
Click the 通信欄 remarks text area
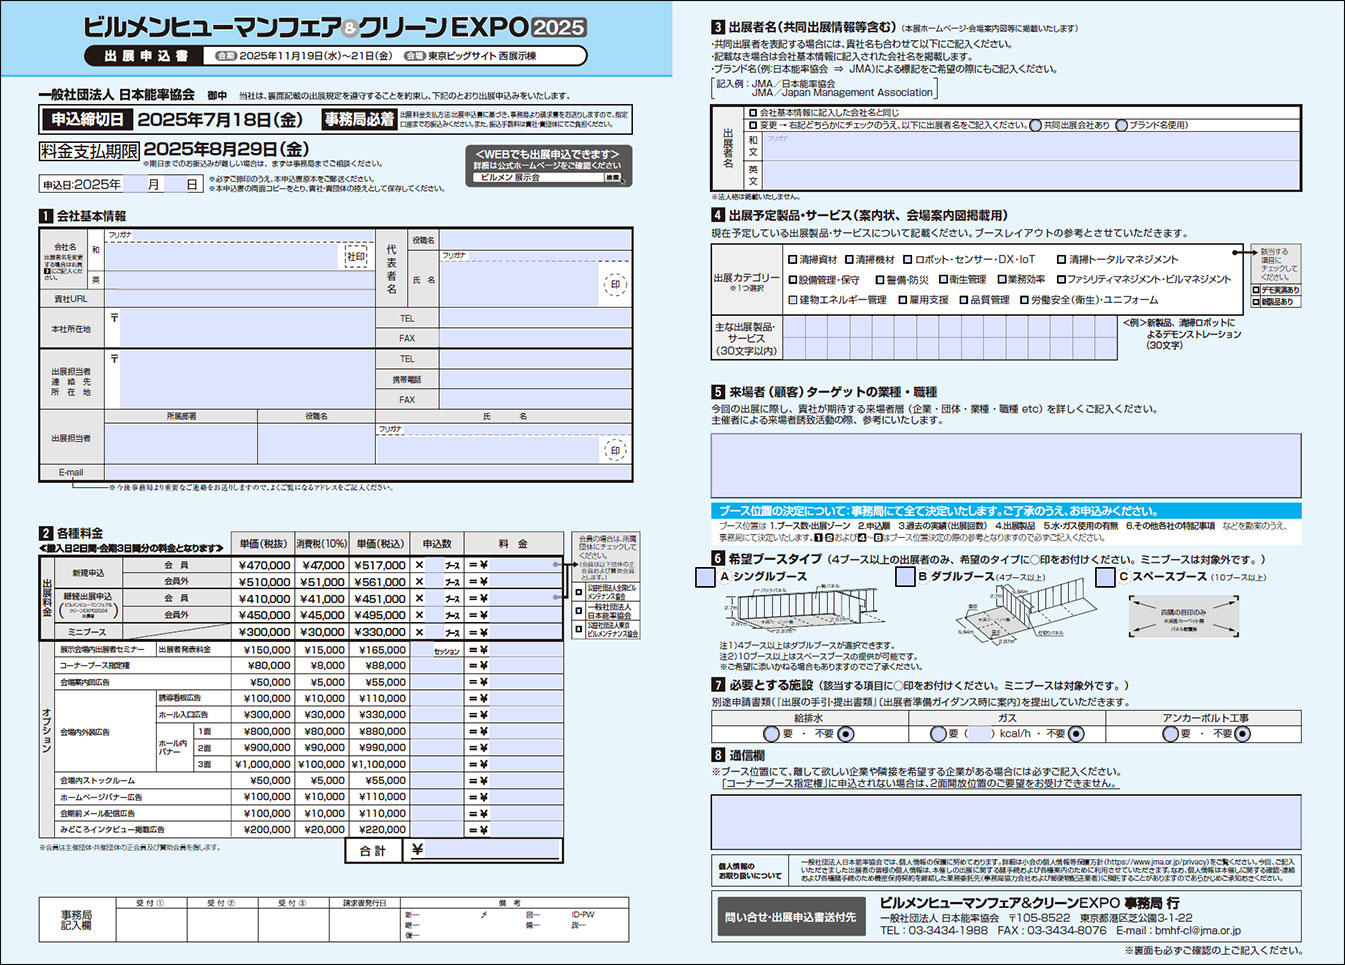tap(1006, 822)
